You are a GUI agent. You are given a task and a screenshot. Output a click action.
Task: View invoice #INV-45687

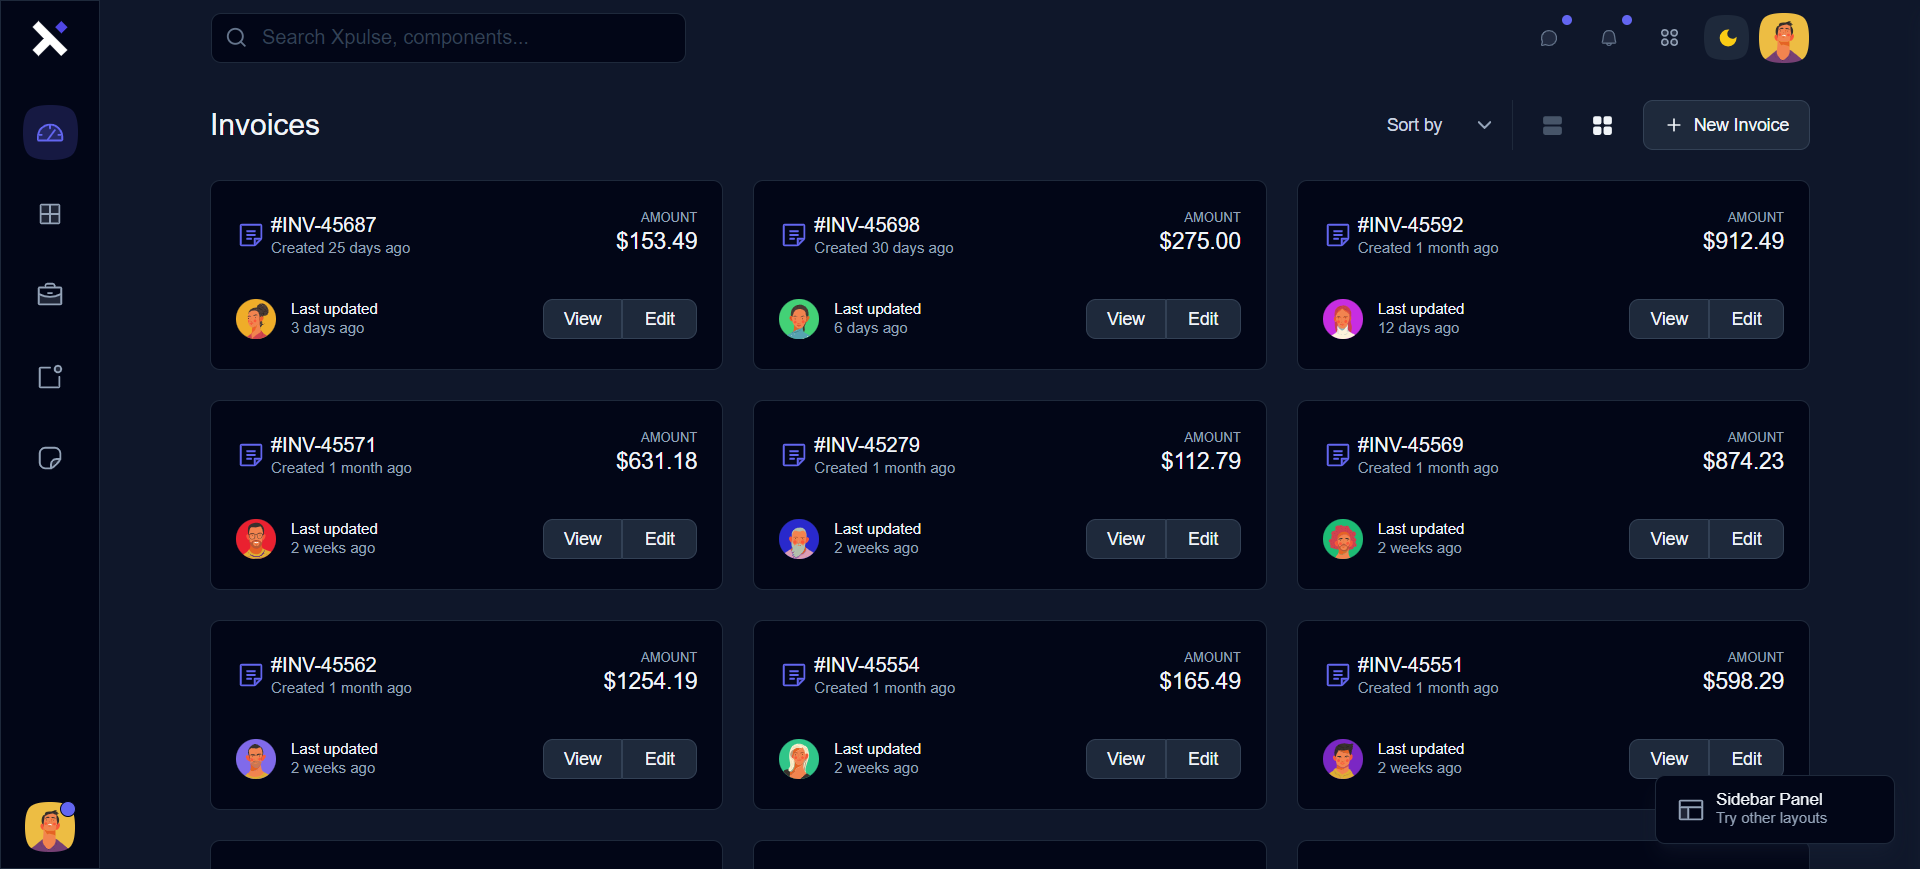point(582,319)
